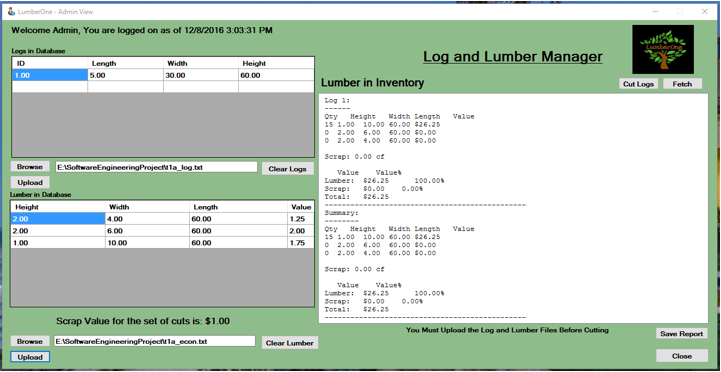Click the Scrap Value for the set of cuts text
The image size is (721, 372).
[x=143, y=321]
